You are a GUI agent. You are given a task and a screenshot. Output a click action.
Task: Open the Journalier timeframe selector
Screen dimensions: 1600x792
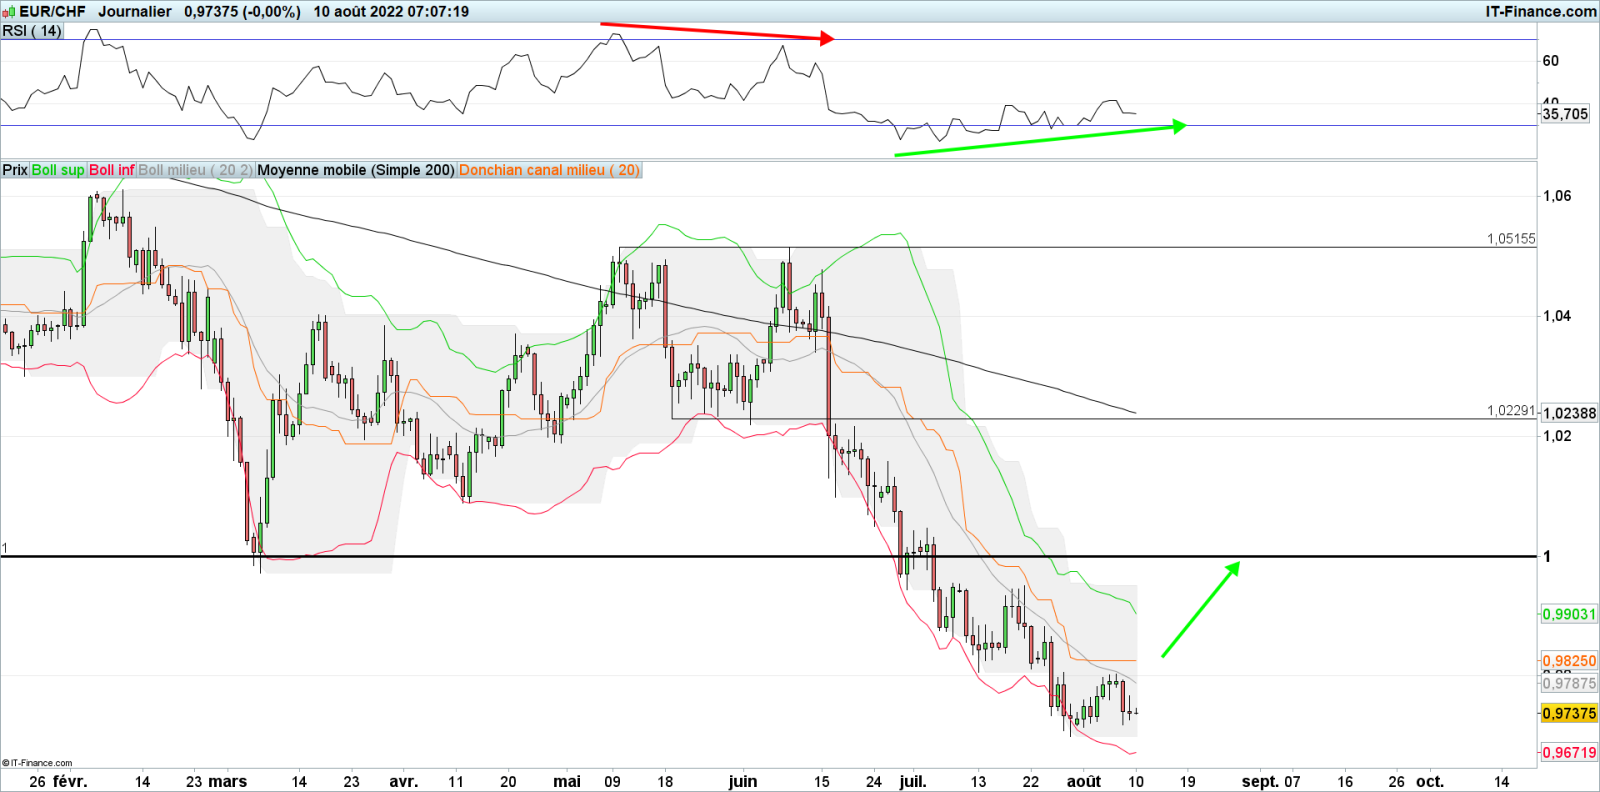coord(135,12)
